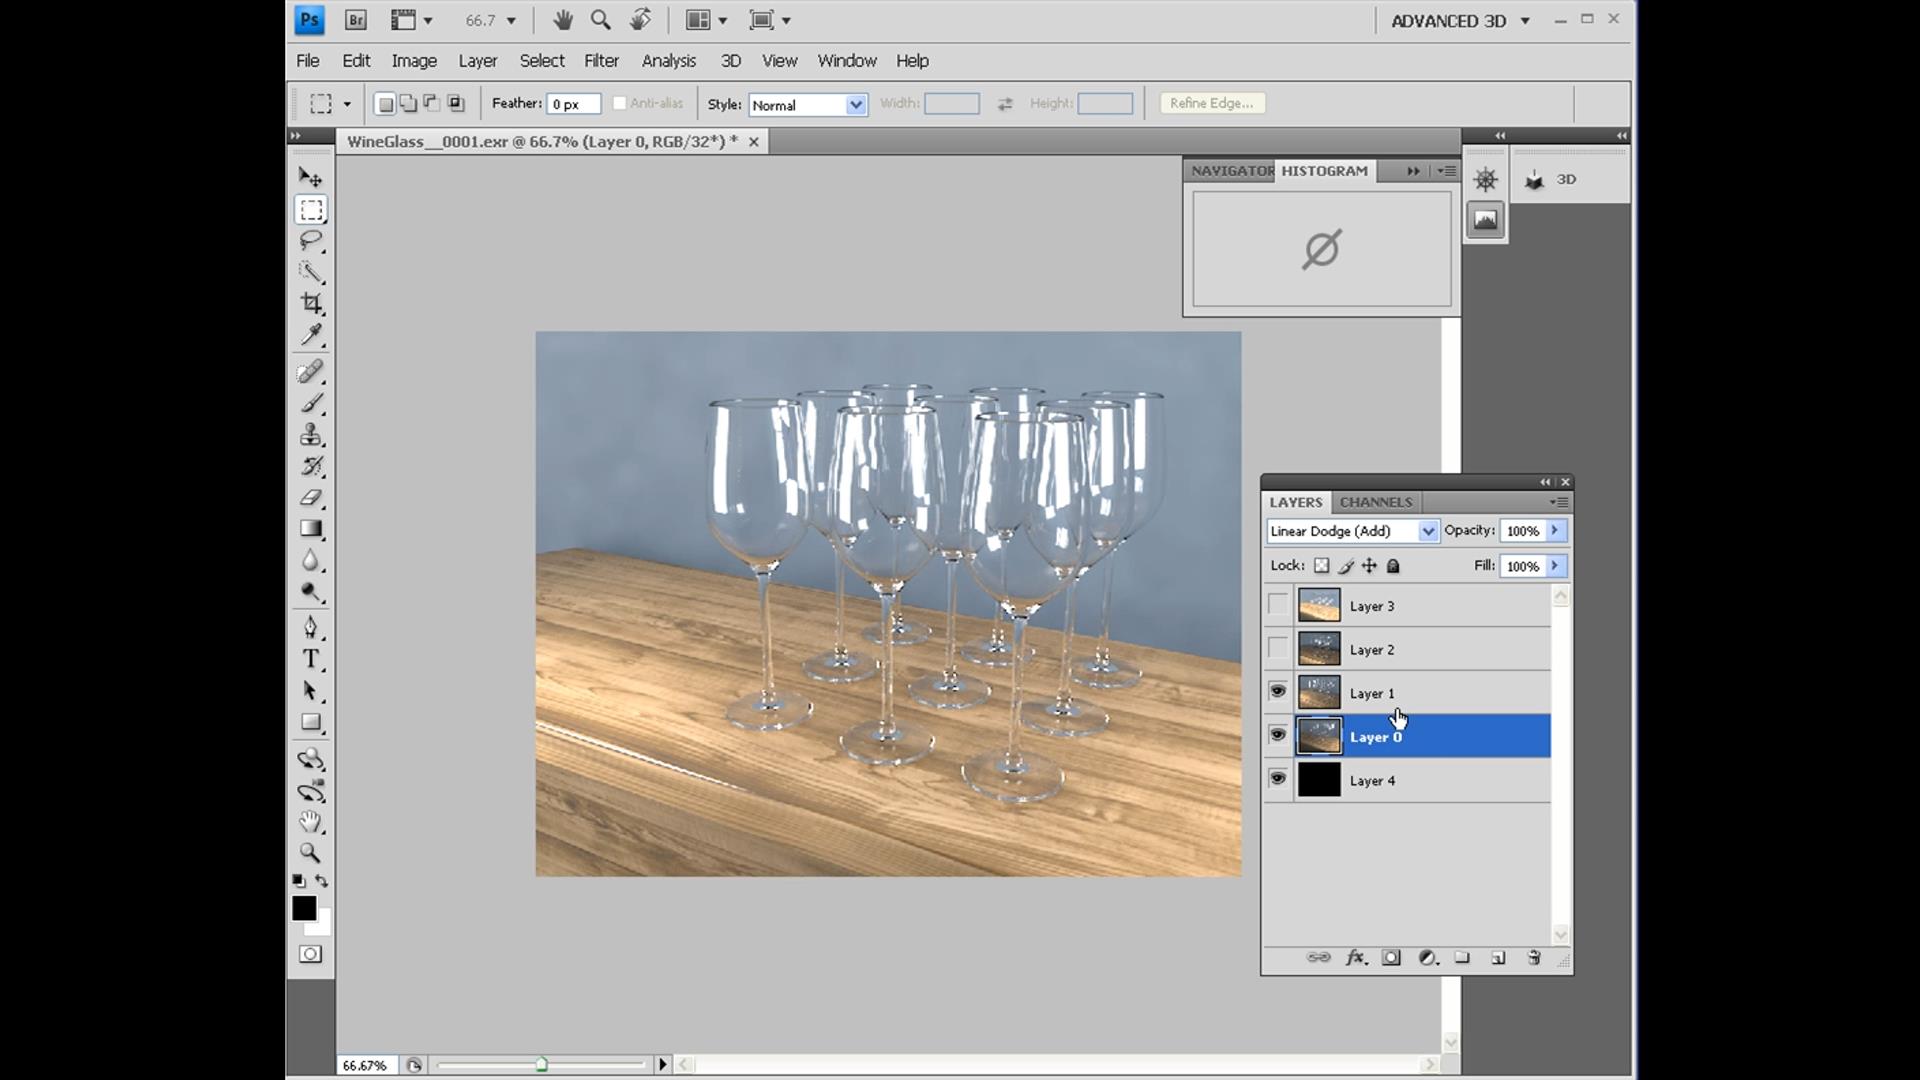Viewport: 1920px width, 1080px height.
Task: Select the 3D Orbit camera tool
Action: tap(311, 791)
